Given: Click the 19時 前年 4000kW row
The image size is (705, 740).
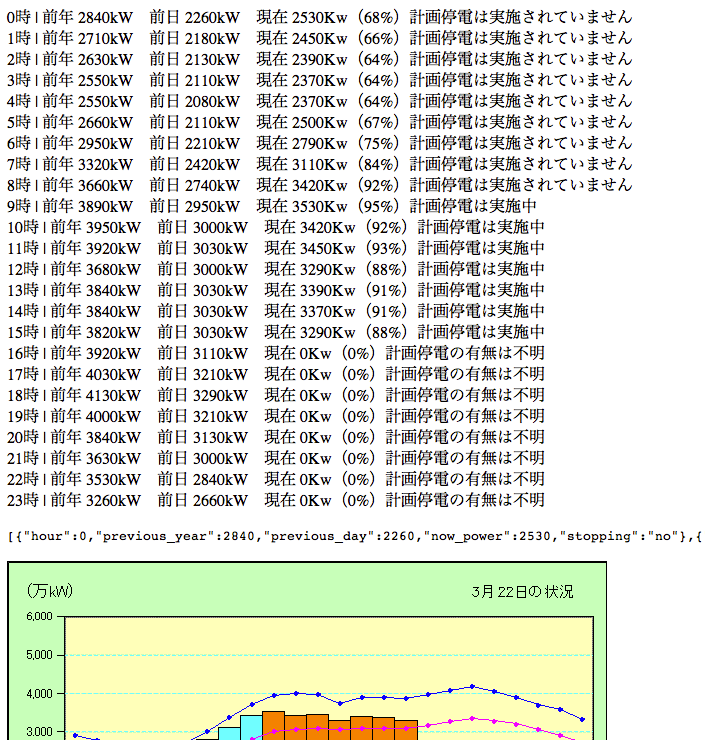Looking at the screenshot, I should tap(276, 416).
